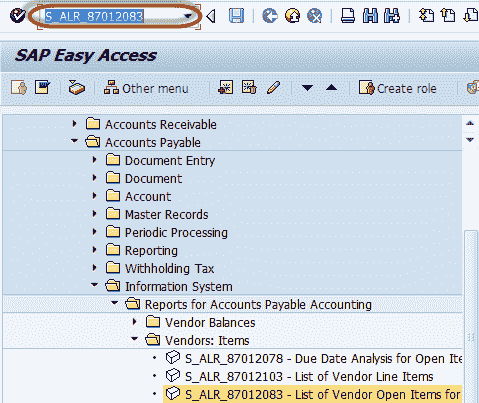Click the SAP Business Workplace icon
This screenshot has height=403, width=479.
point(76,88)
